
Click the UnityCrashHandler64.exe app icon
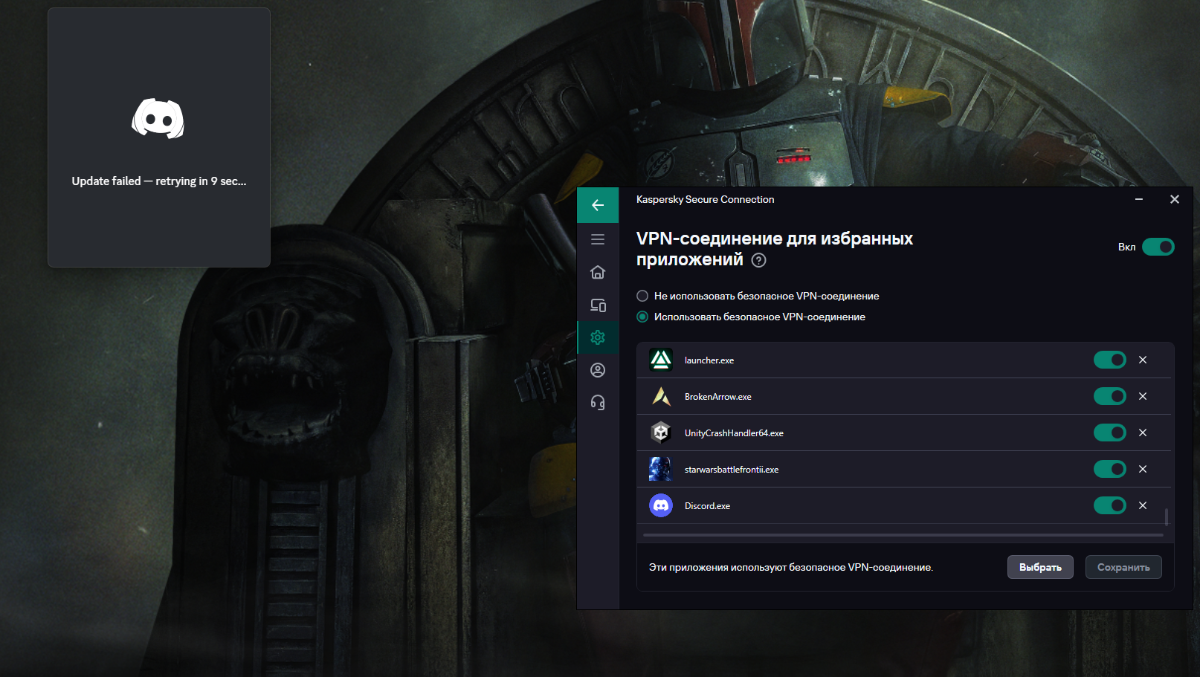[661, 433]
